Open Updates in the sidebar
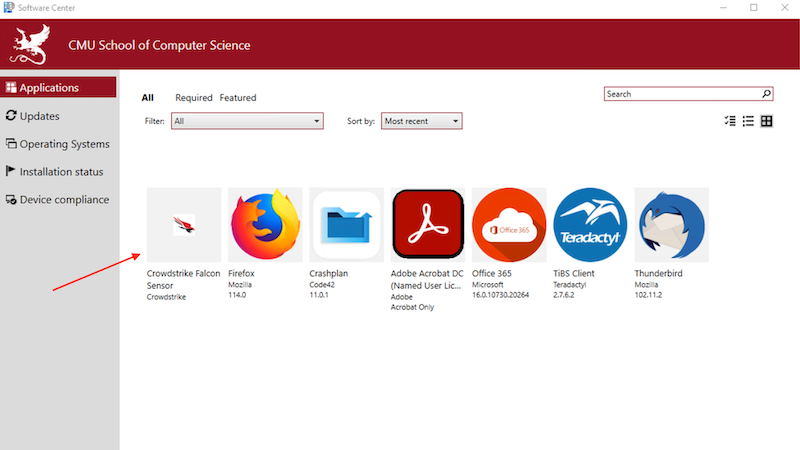The height and width of the screenshot is (450, 800). coord(58,116)
